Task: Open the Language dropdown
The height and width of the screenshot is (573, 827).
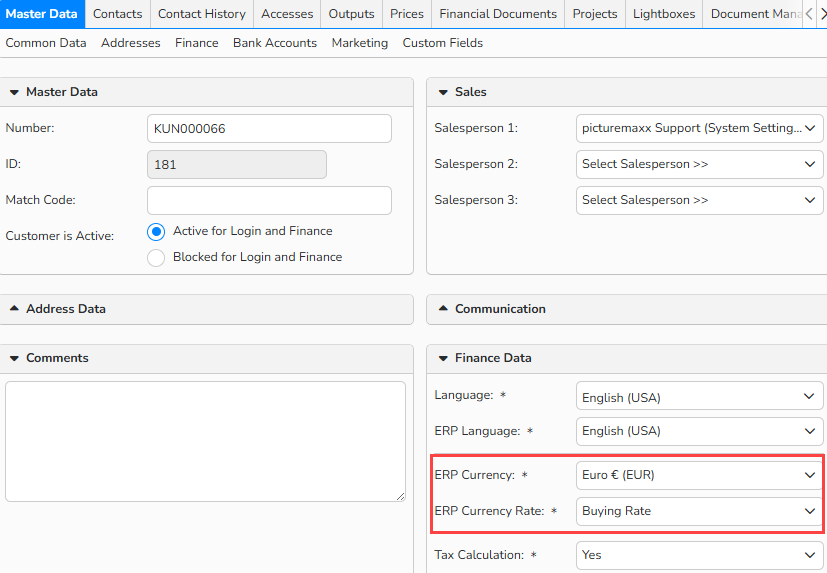Action: click(x=699, y=396)
